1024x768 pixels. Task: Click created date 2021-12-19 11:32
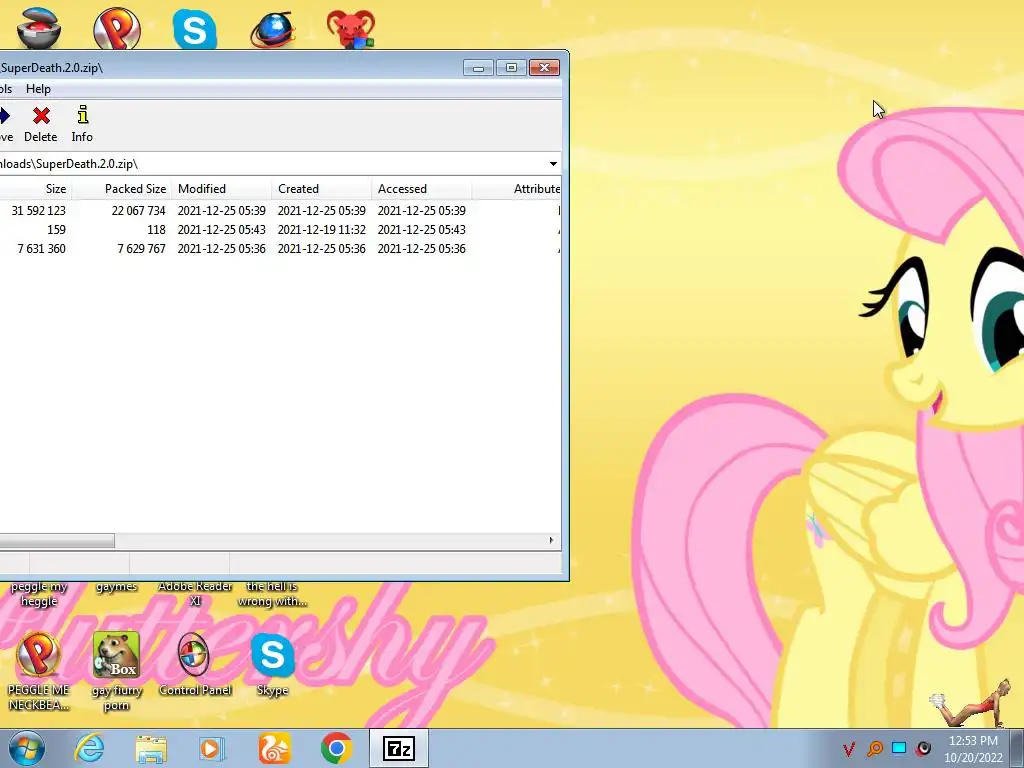click(322, 230)
